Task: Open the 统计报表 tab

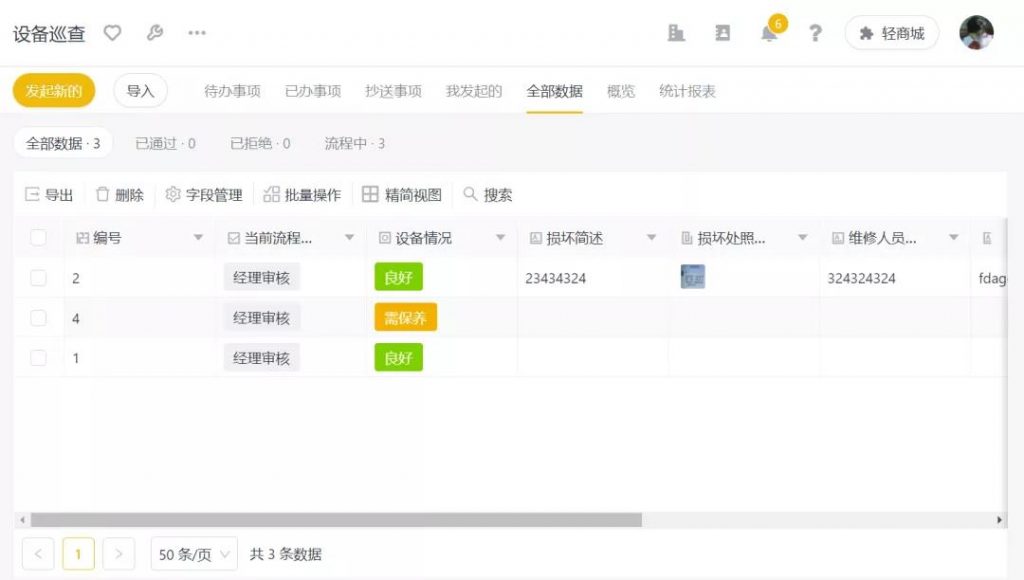Action: (686, 89)
